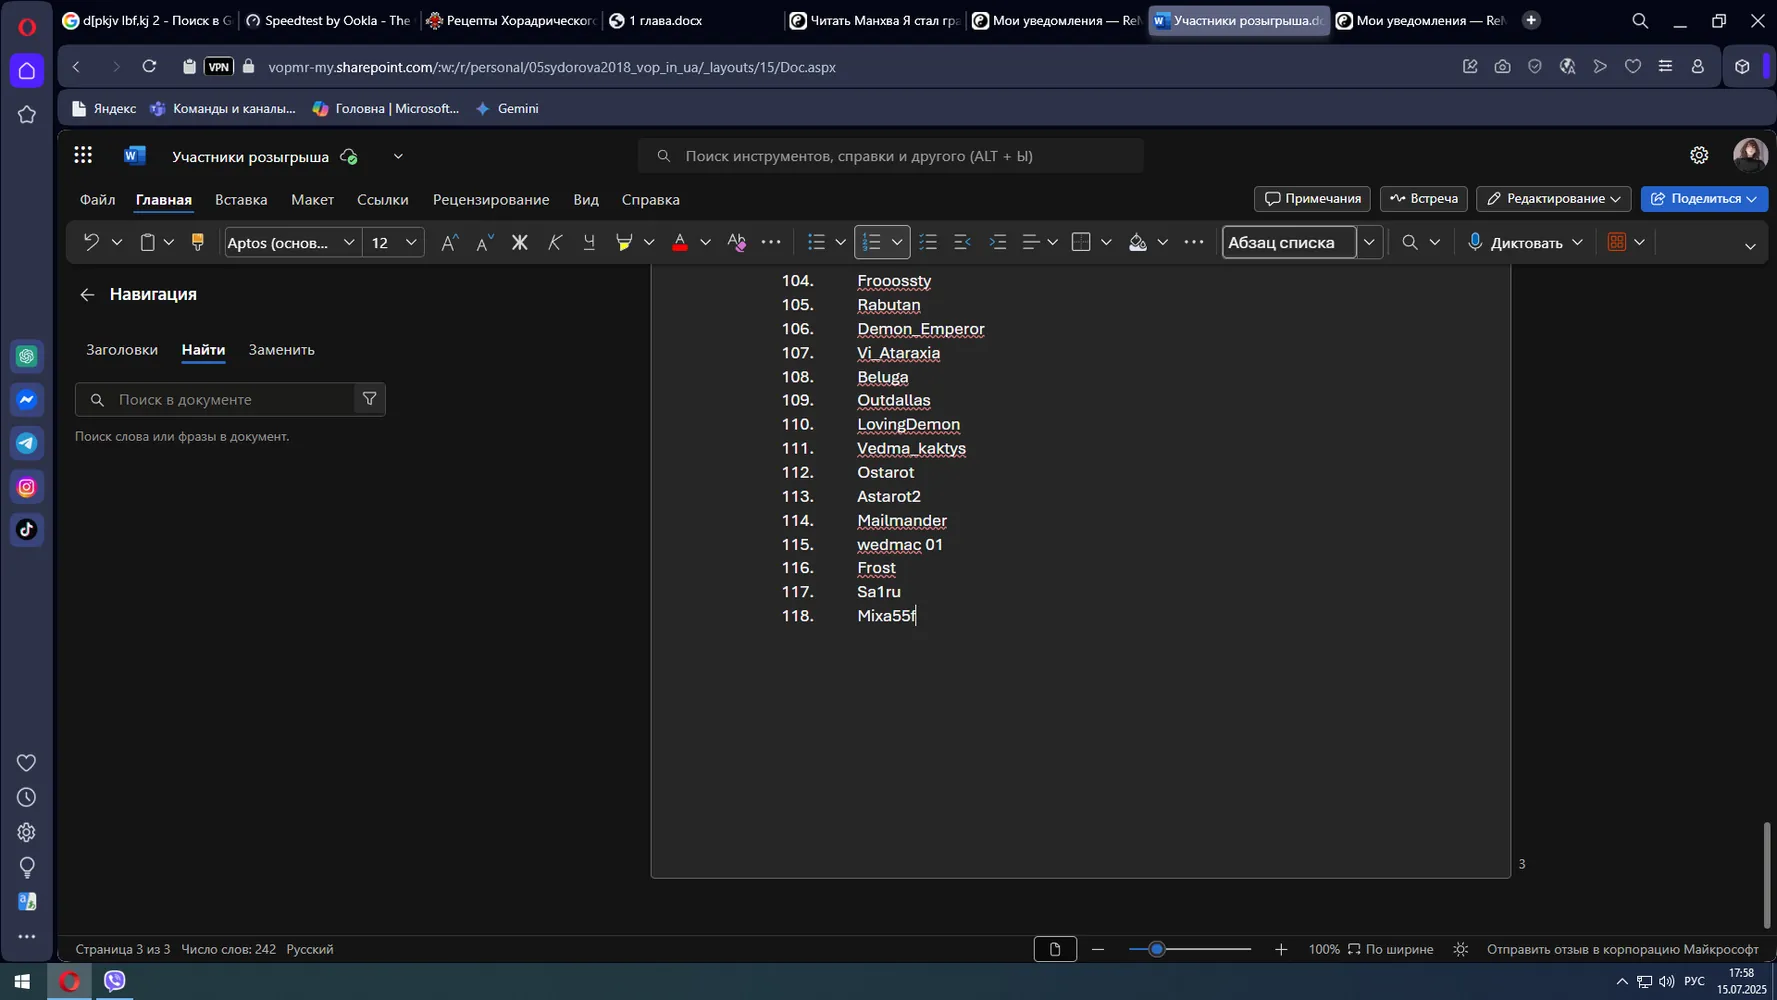
Task: Click the bulleted list icon
Action: pyautogui.click(x=816, y=242)
